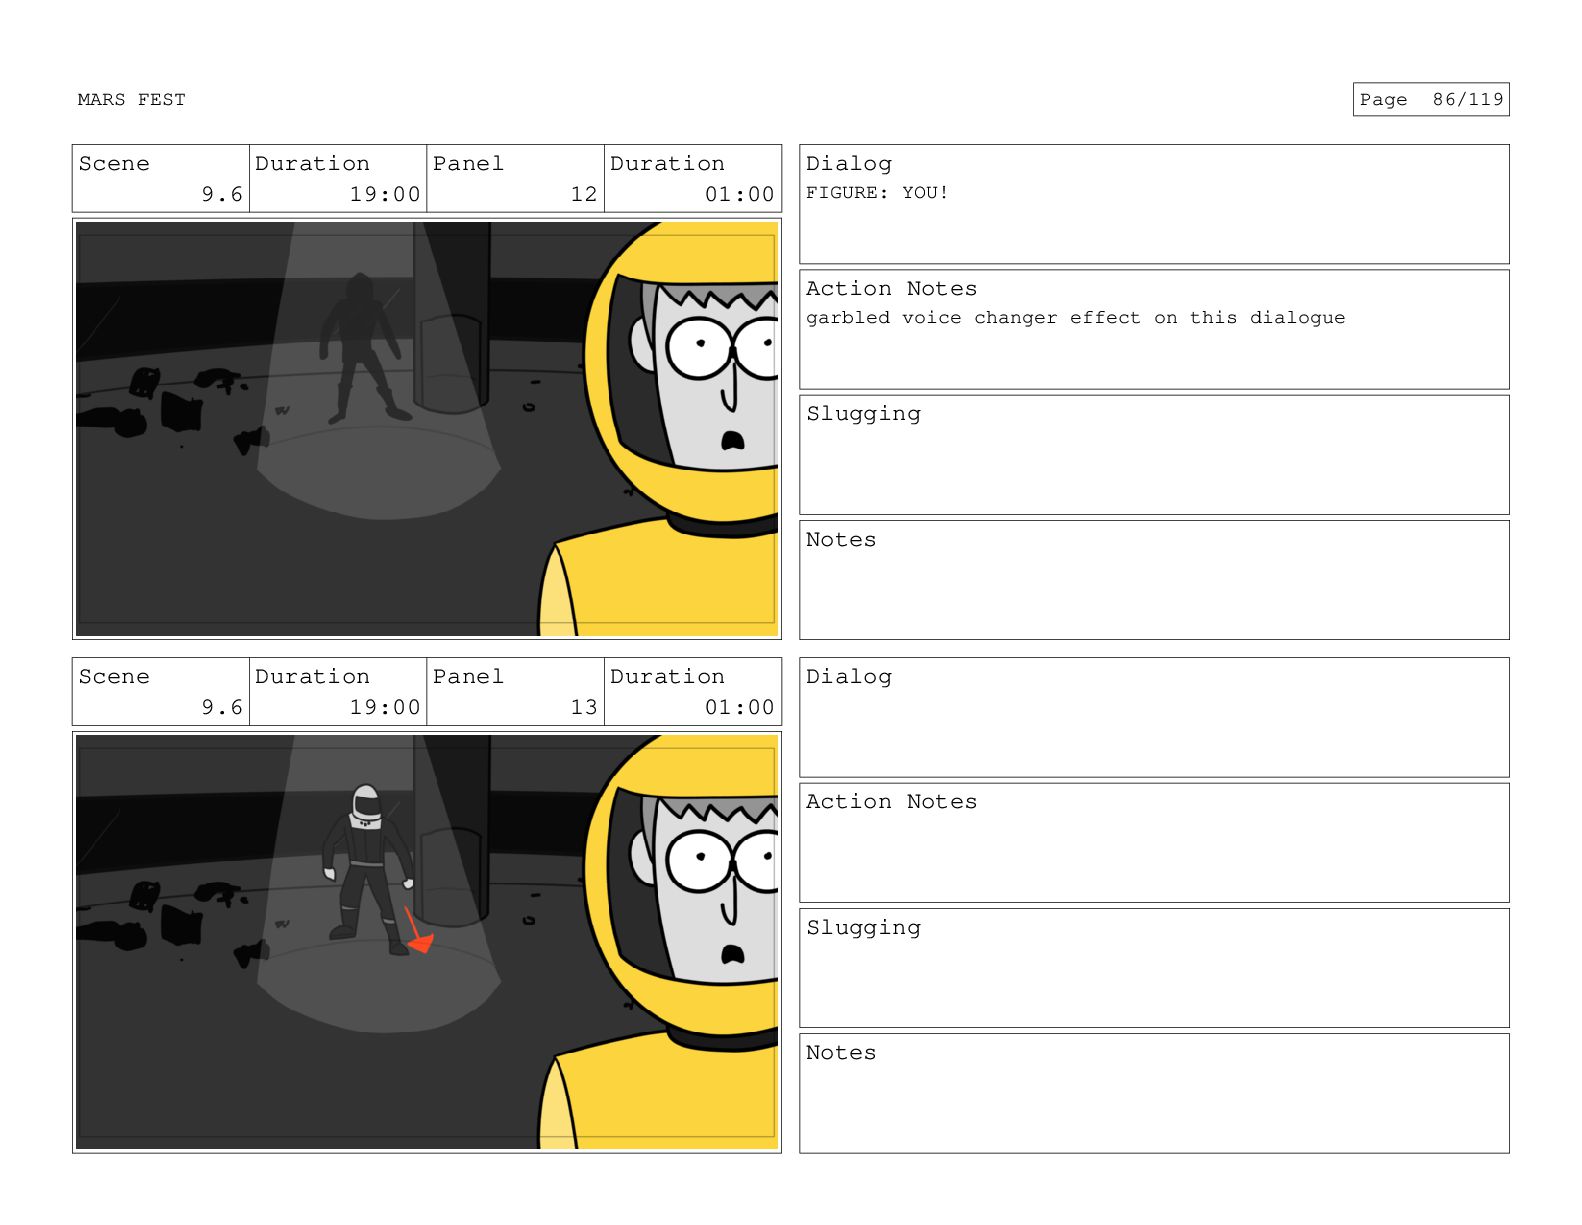The image size is (1582, 1225).
Task: Click panel 12's scene Duration 19:00 cell
Action: coord(338,178)
